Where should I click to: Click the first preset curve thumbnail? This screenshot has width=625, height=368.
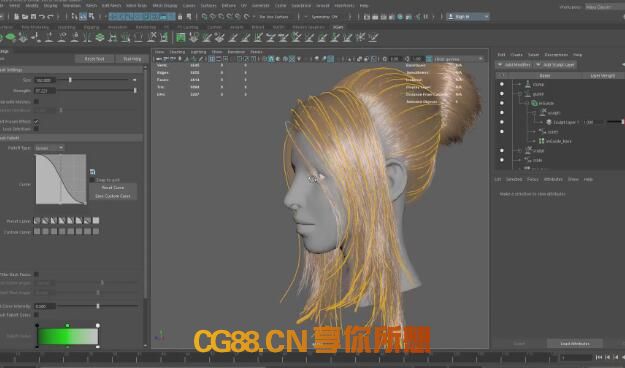pos(37,220)
